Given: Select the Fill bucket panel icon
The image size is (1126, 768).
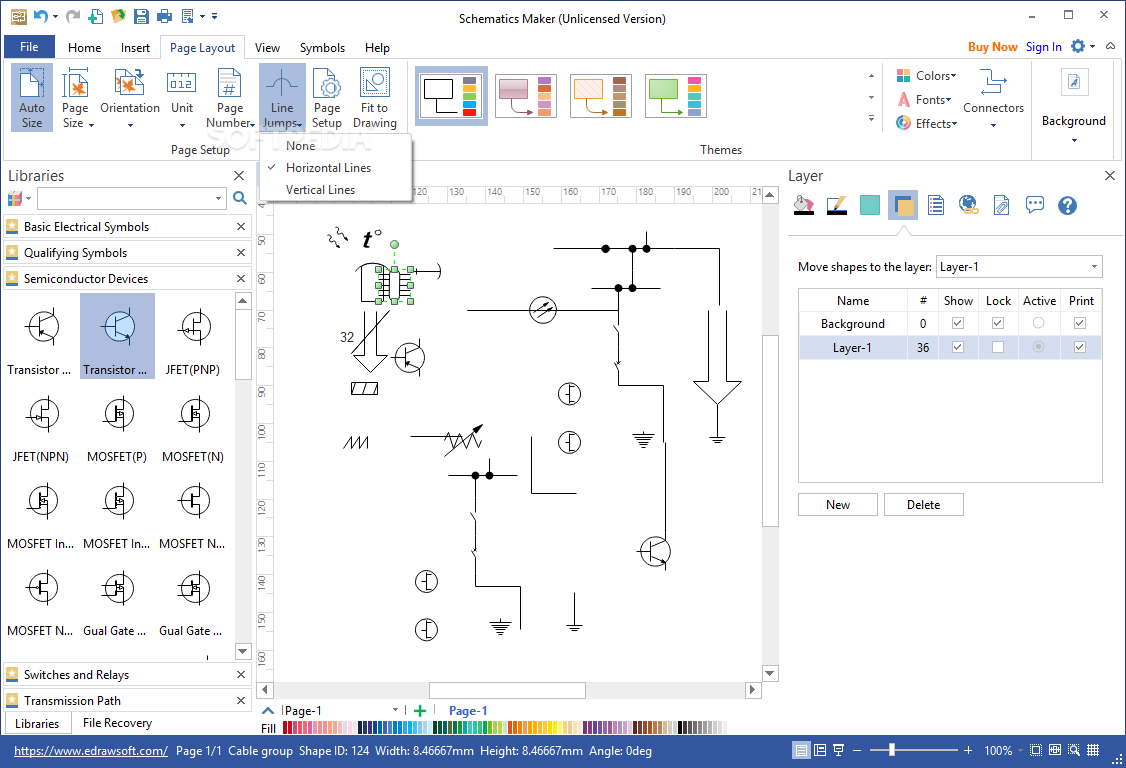Looking at the screenshot, I should point(804,205).
